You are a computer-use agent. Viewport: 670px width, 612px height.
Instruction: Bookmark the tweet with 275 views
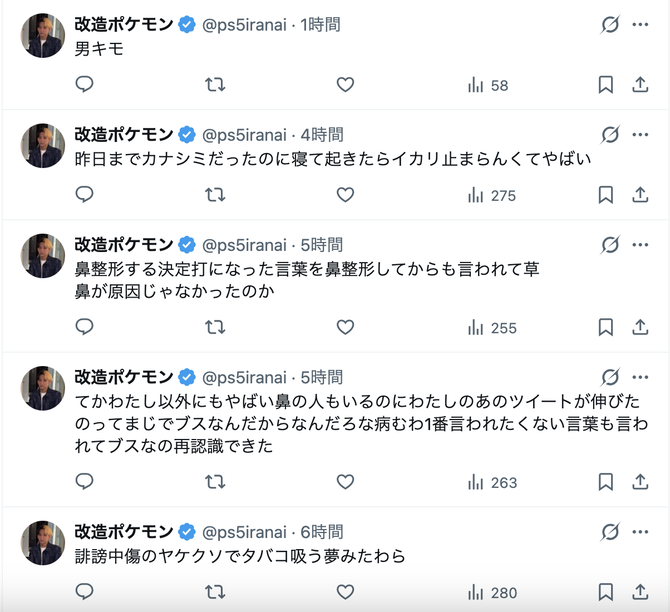tap(605, 195)
